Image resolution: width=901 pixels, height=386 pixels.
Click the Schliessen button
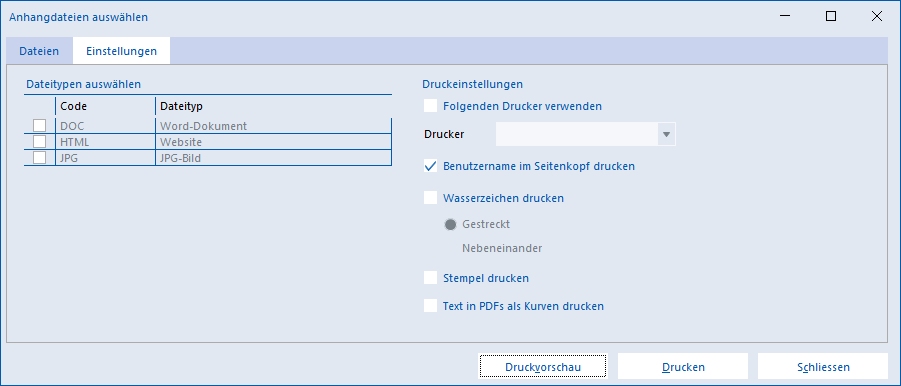tap(823, 367)
